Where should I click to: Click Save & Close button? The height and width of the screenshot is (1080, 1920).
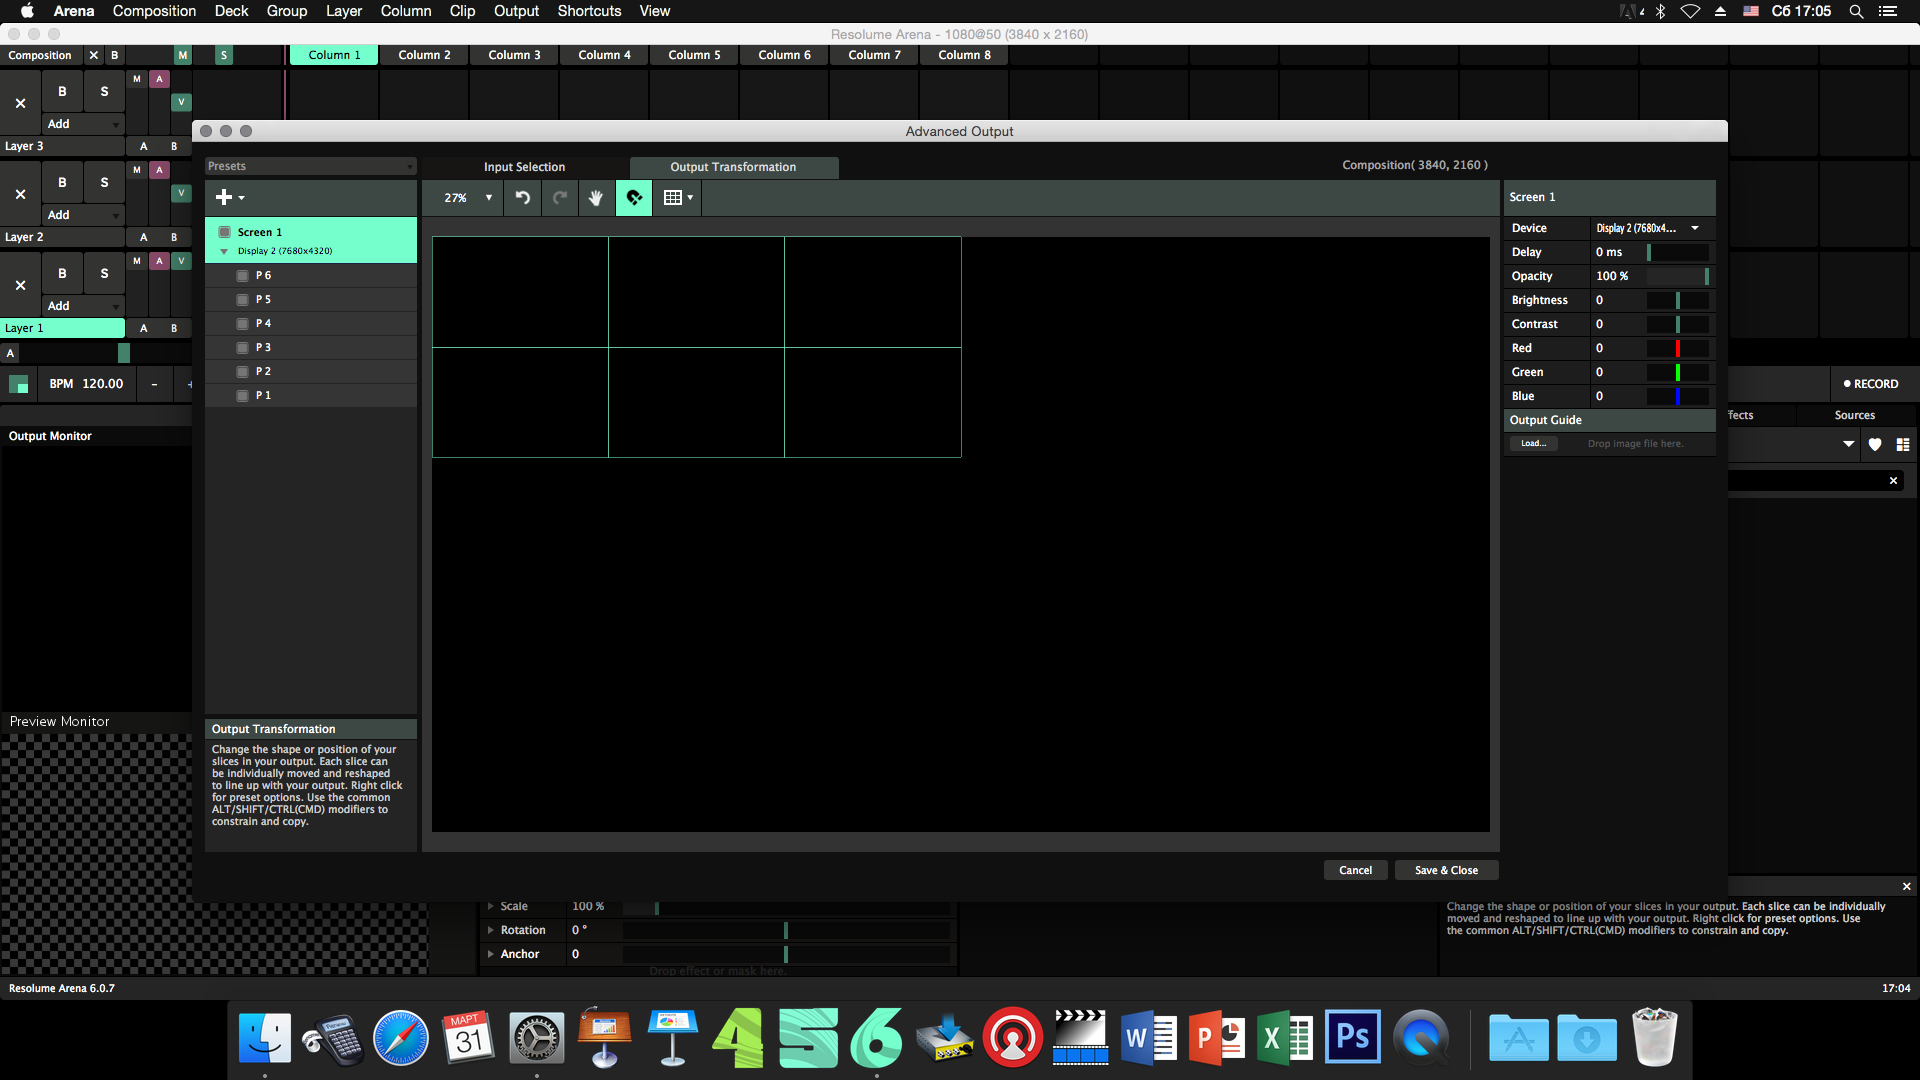coord(1446,870)
